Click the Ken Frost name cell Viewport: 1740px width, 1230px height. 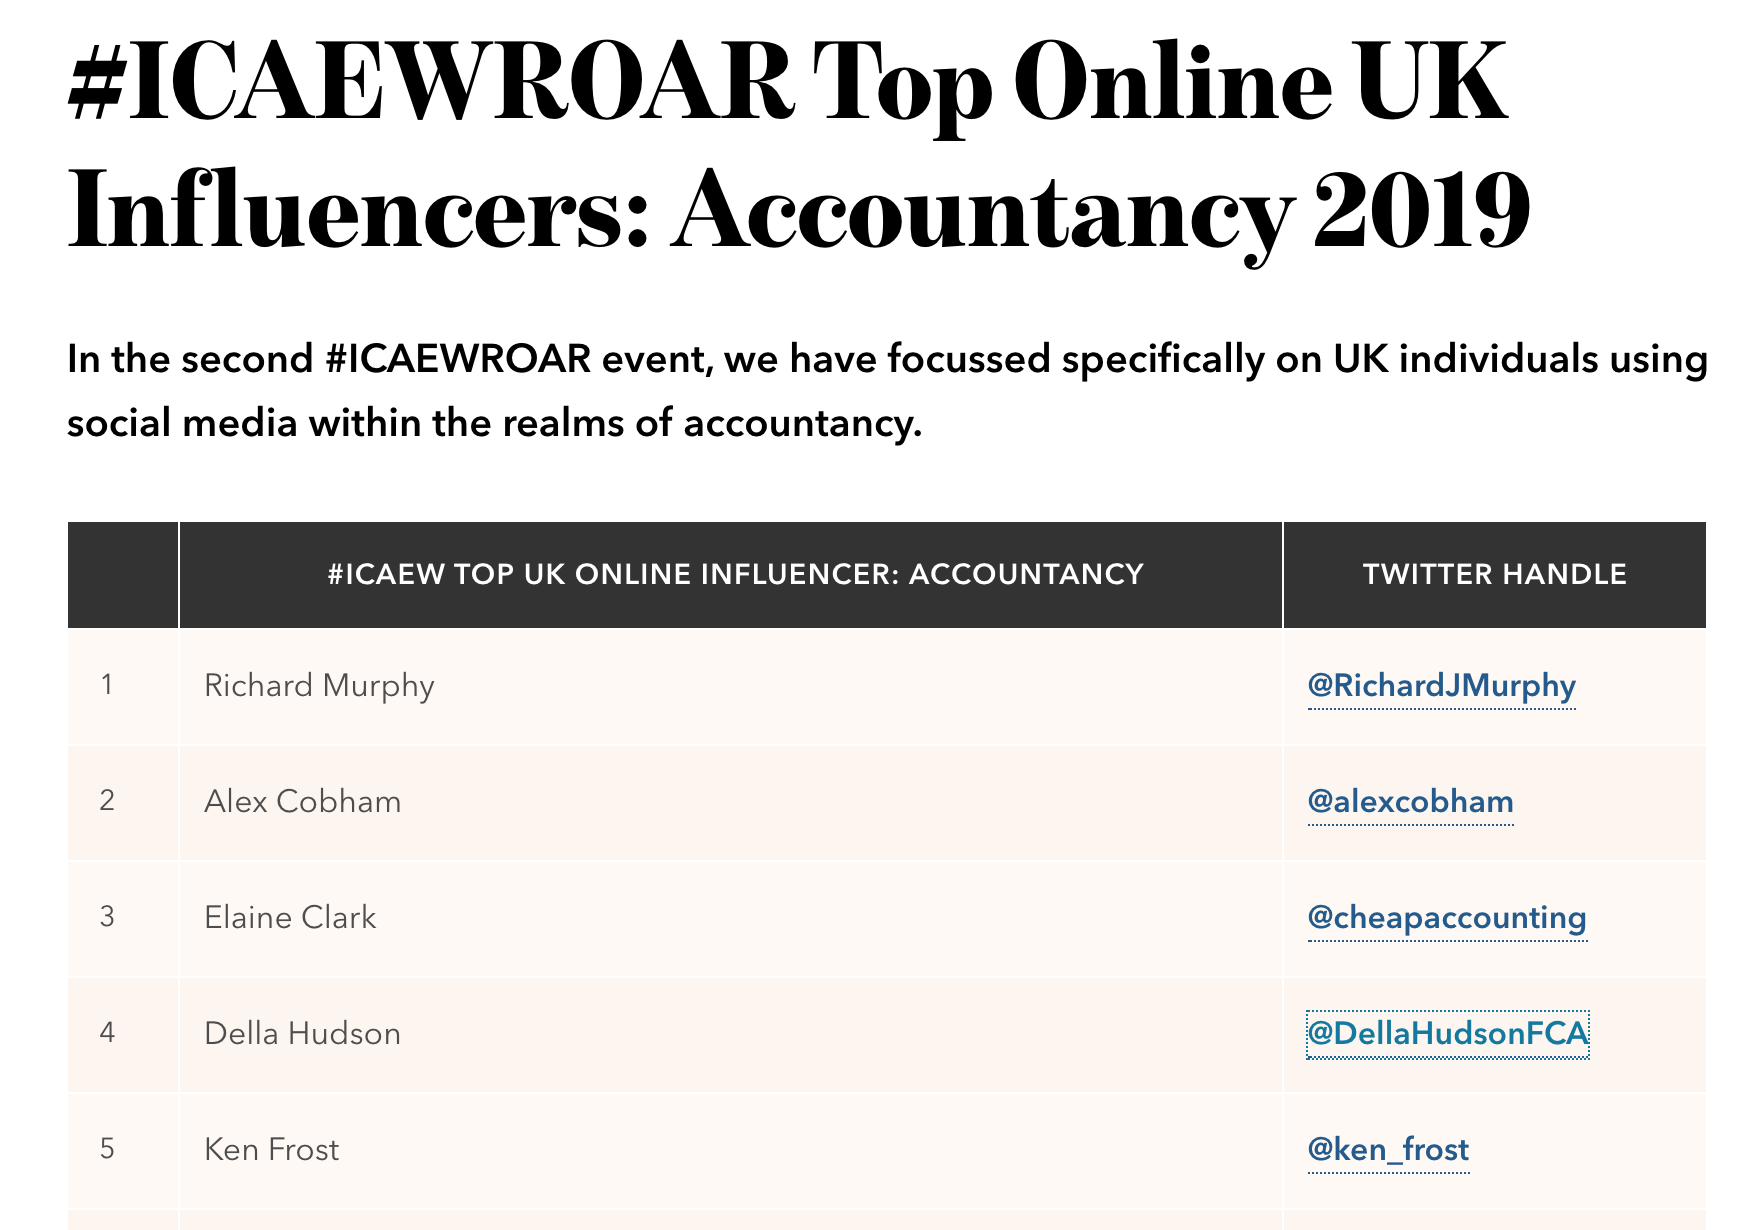point(271,1150)
